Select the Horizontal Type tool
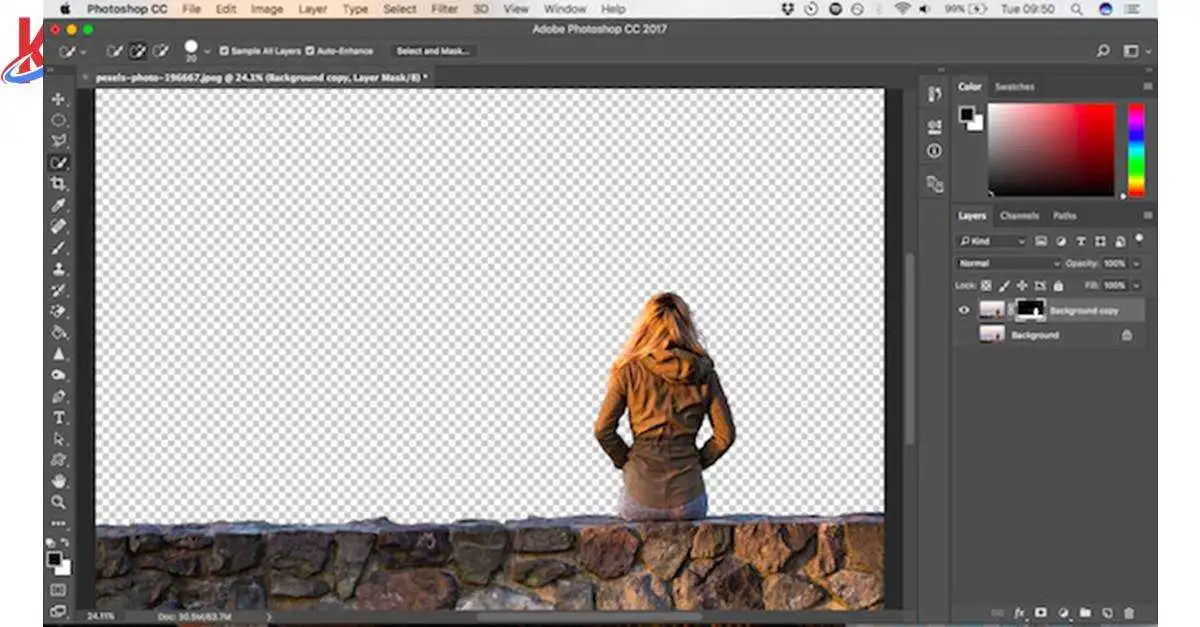 point(59,418)
